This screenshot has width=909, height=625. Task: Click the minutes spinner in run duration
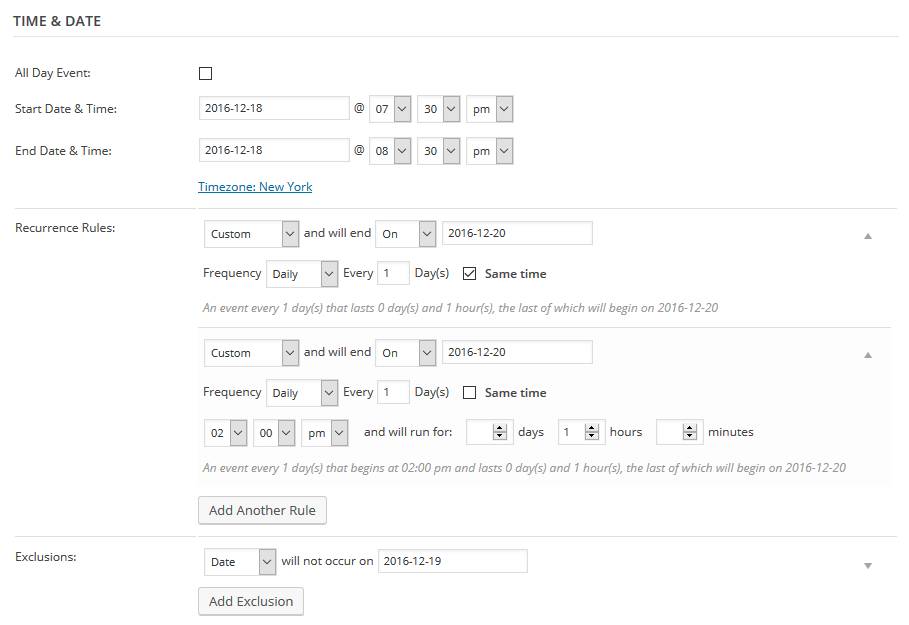[x=679, y=432]
